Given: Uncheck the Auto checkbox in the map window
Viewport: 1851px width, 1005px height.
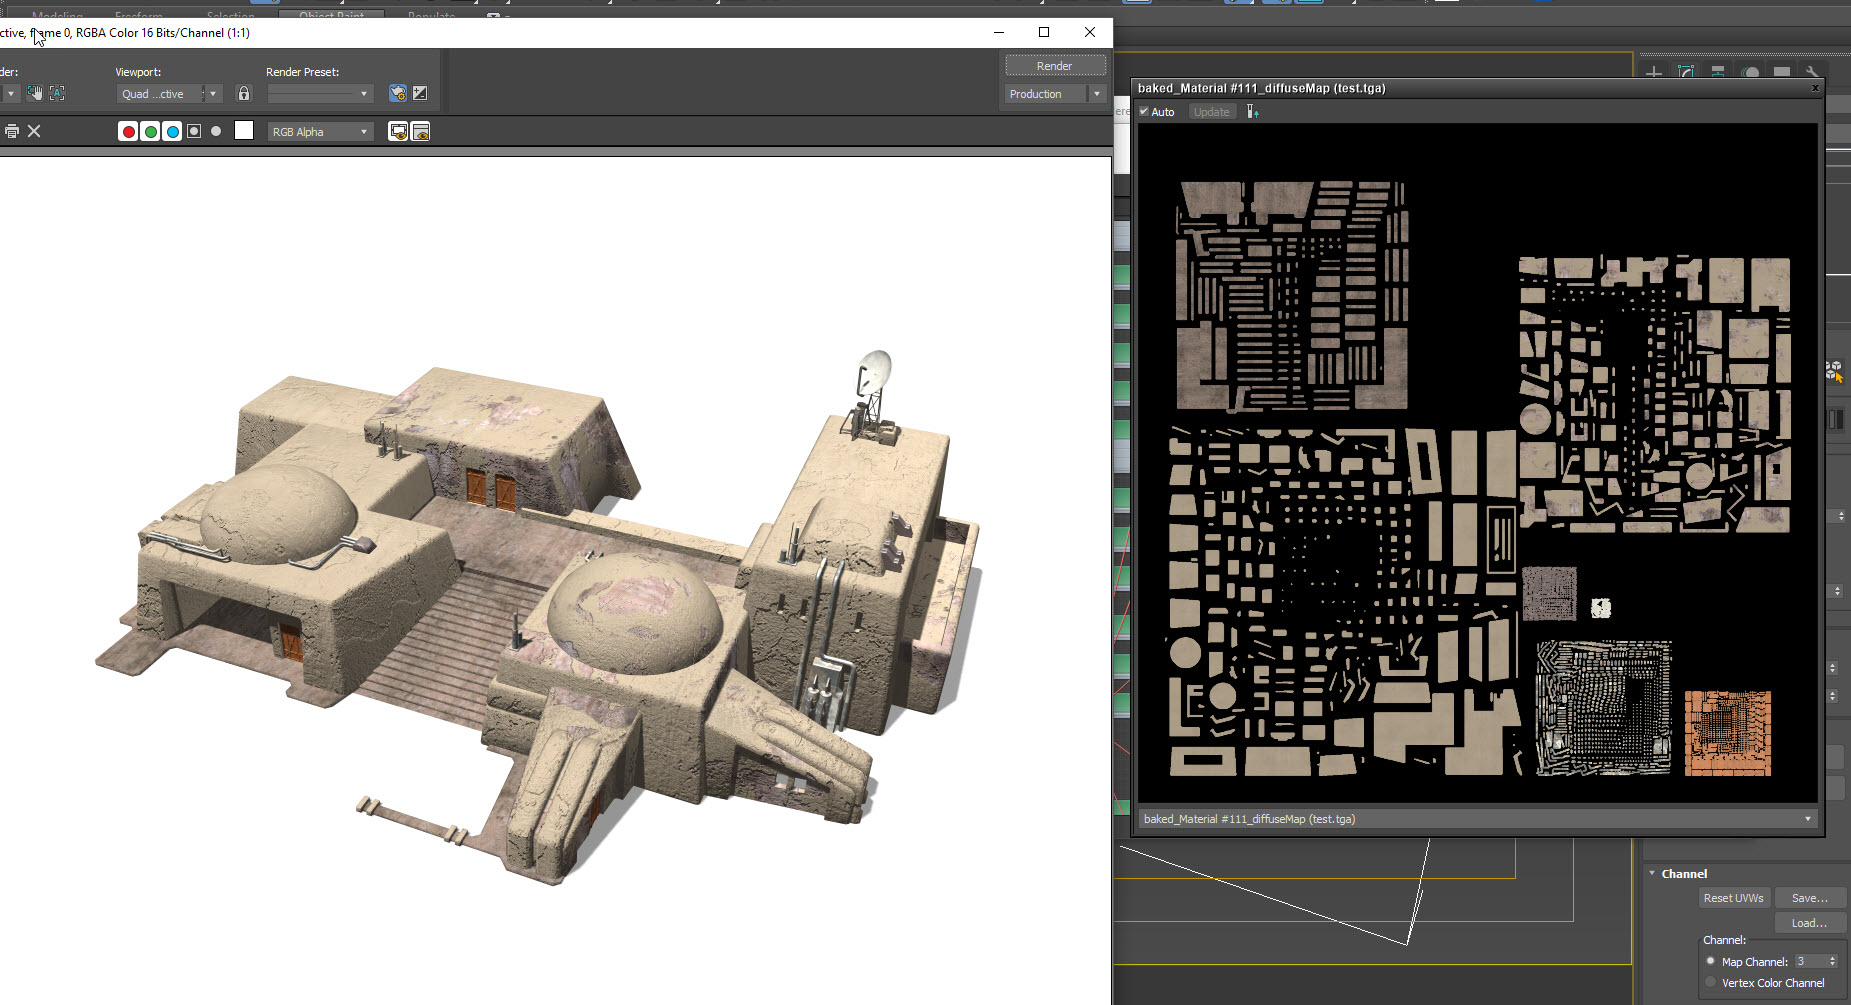Looking at the screenshot, I should coord(1144,112).
